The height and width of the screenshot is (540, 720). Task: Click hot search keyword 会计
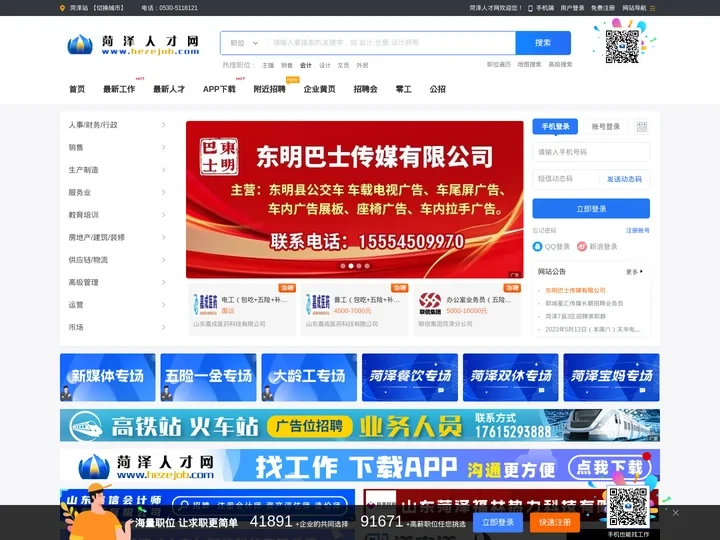pos(306,65)
